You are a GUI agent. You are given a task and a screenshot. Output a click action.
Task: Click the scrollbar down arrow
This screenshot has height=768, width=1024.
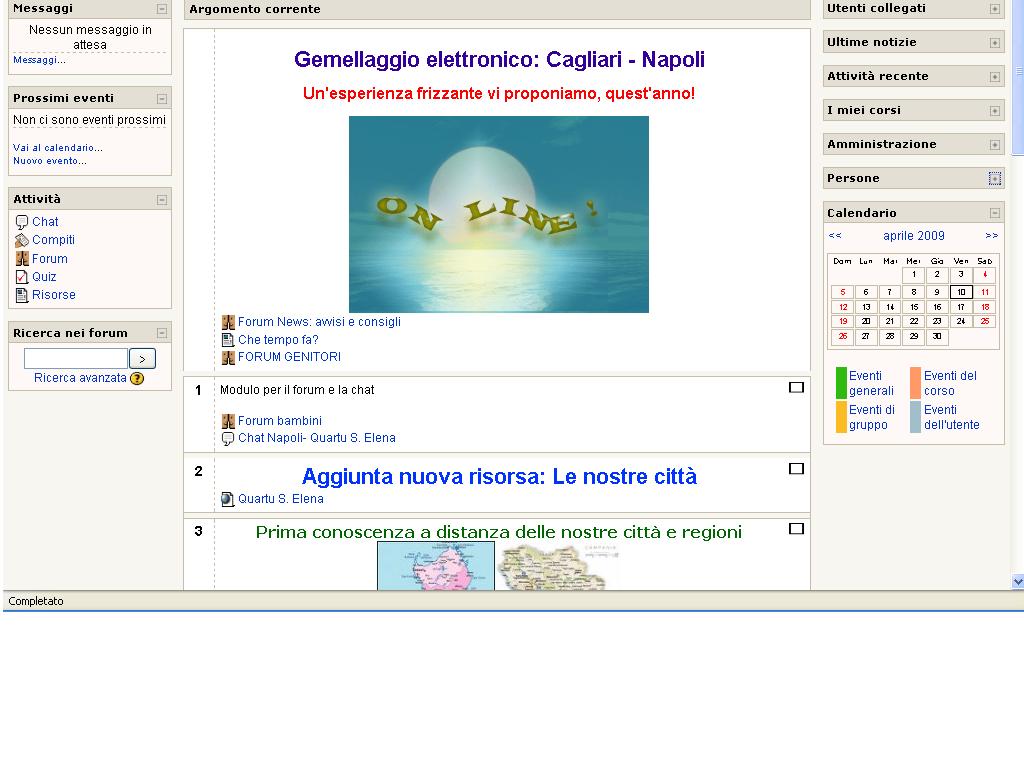point(1017,581)
